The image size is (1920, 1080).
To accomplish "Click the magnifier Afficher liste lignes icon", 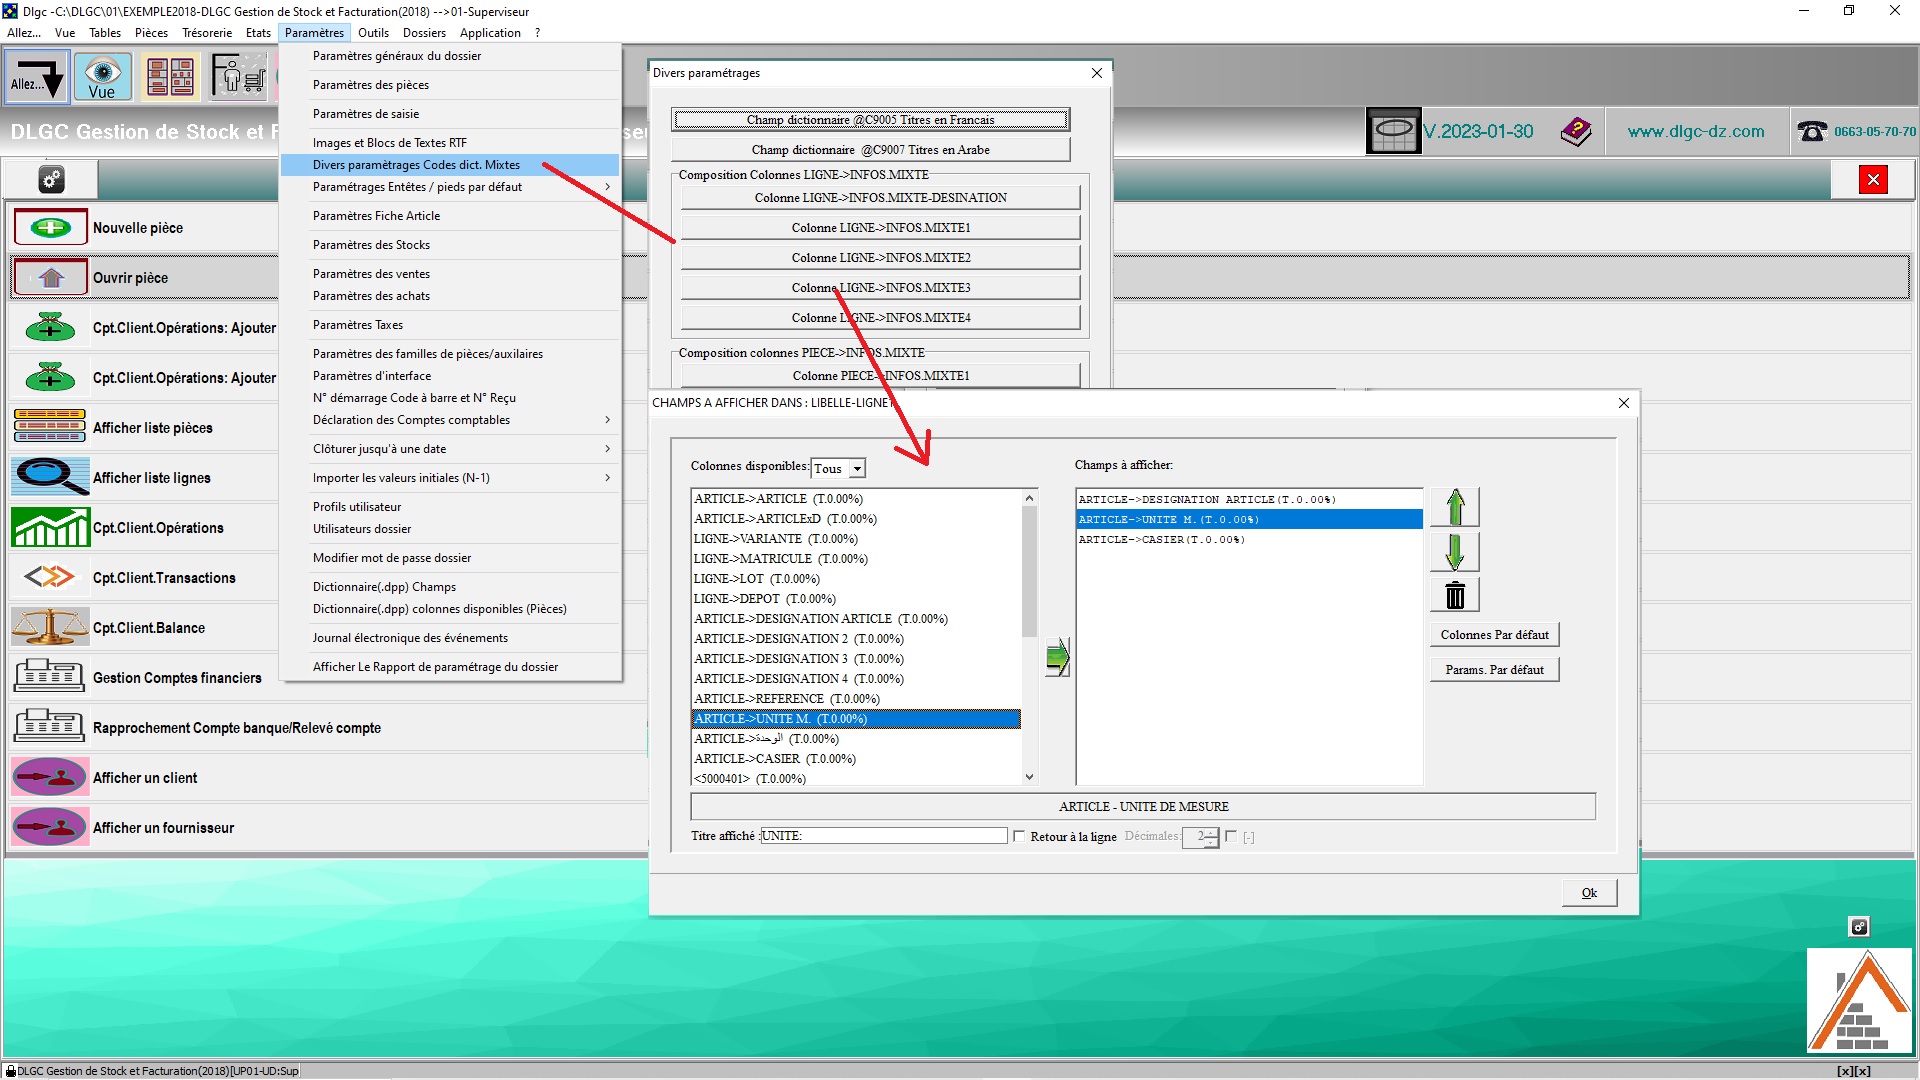I will tap(50, 477).
